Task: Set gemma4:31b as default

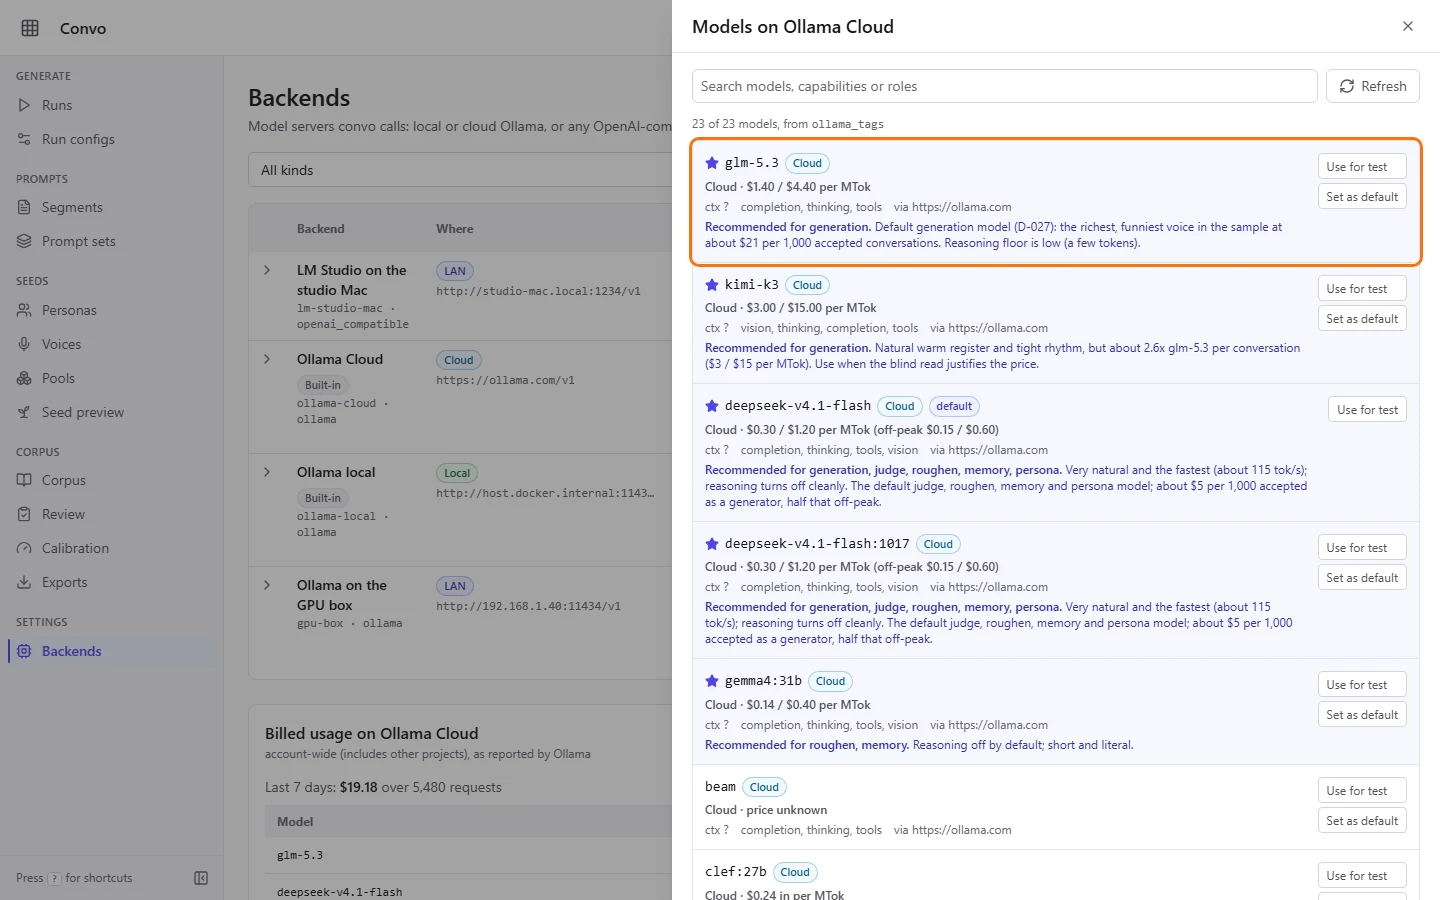Action: 1362,715
